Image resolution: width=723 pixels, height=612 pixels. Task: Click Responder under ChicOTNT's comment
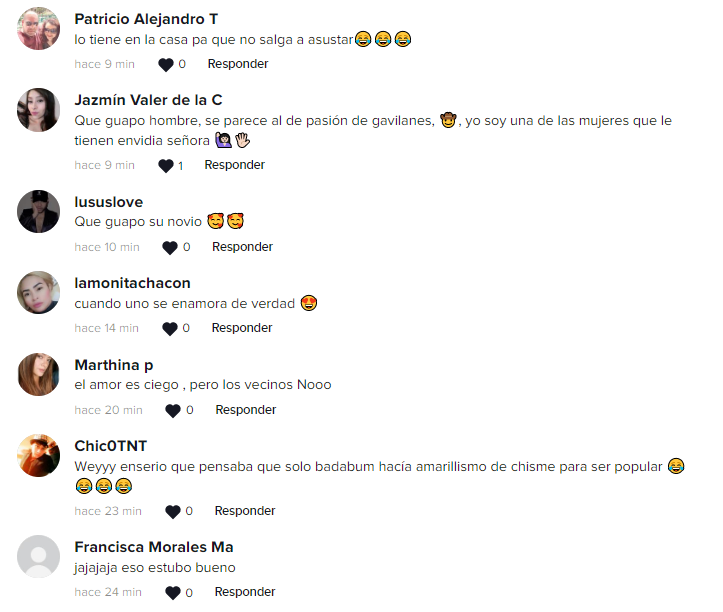pyautogui.click(x=245, y=511)
